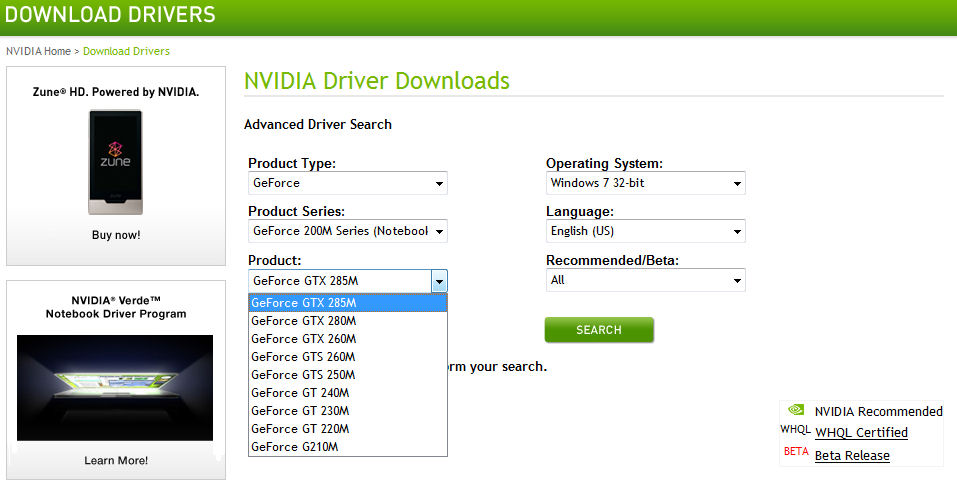The height and width of the screenshot is (489, 957).
Task: Click the red BETA badge icon
Action: tap(796, 452)
